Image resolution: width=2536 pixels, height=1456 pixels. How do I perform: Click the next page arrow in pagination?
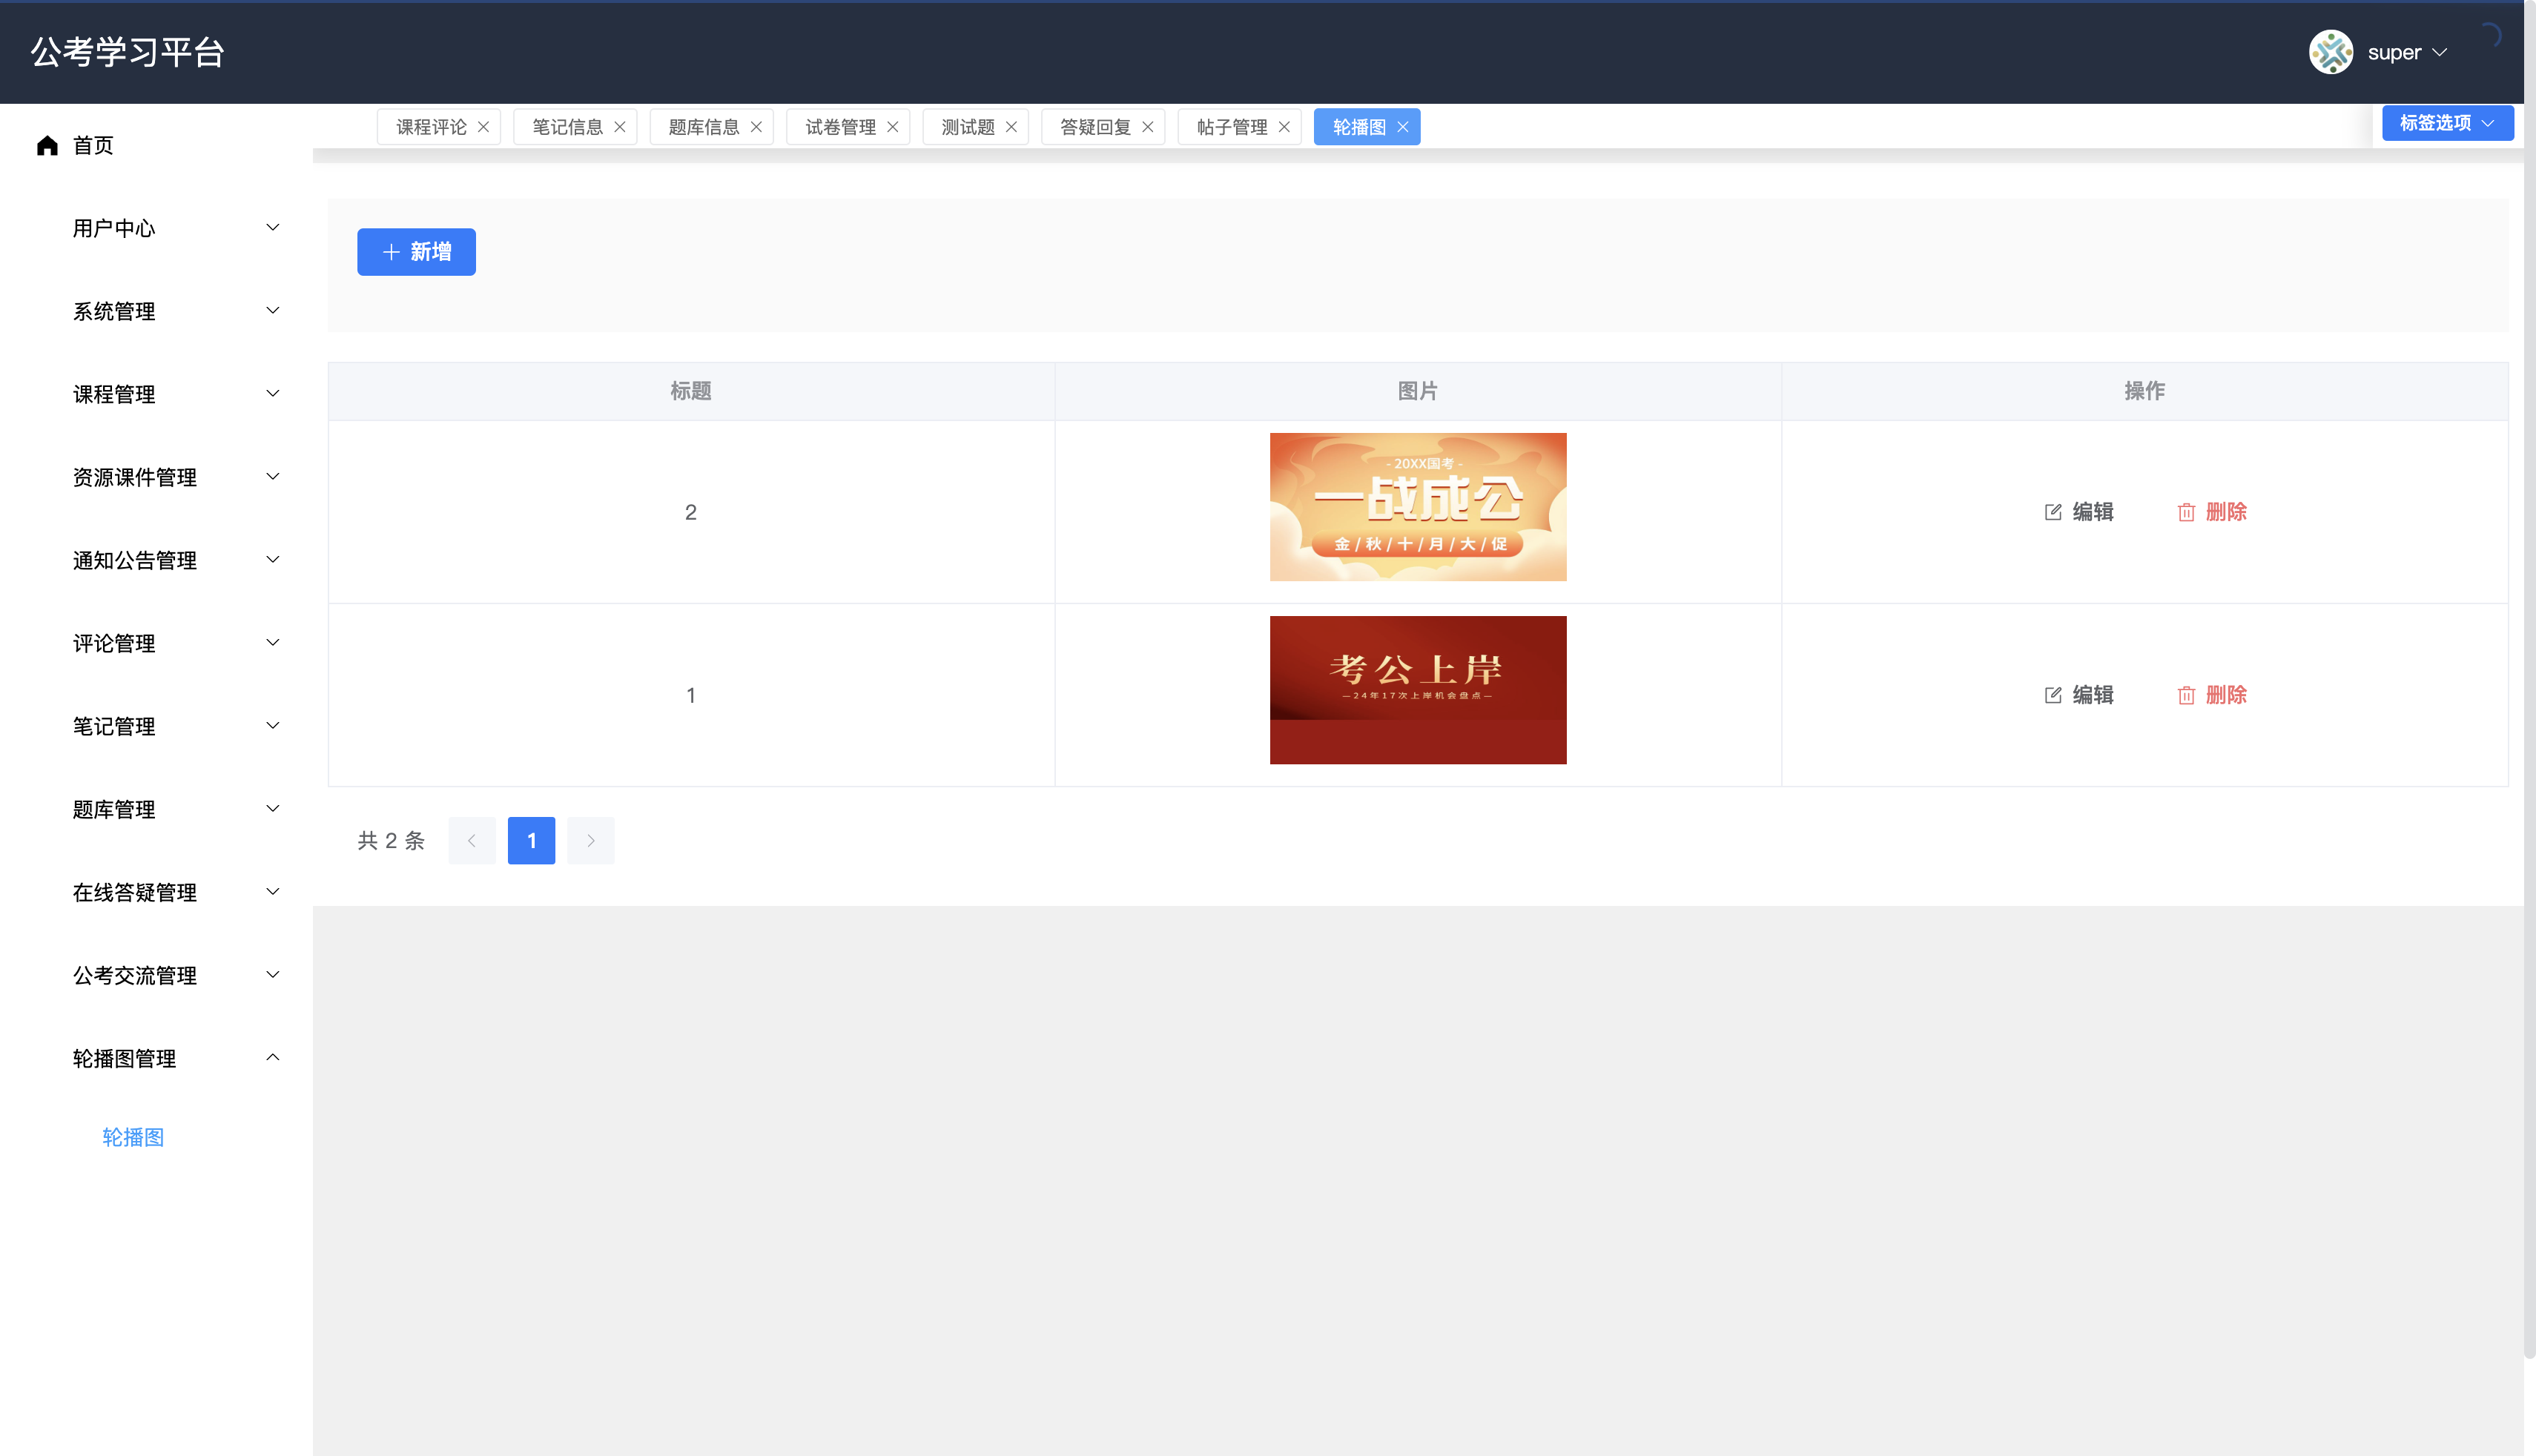[591, 841]
